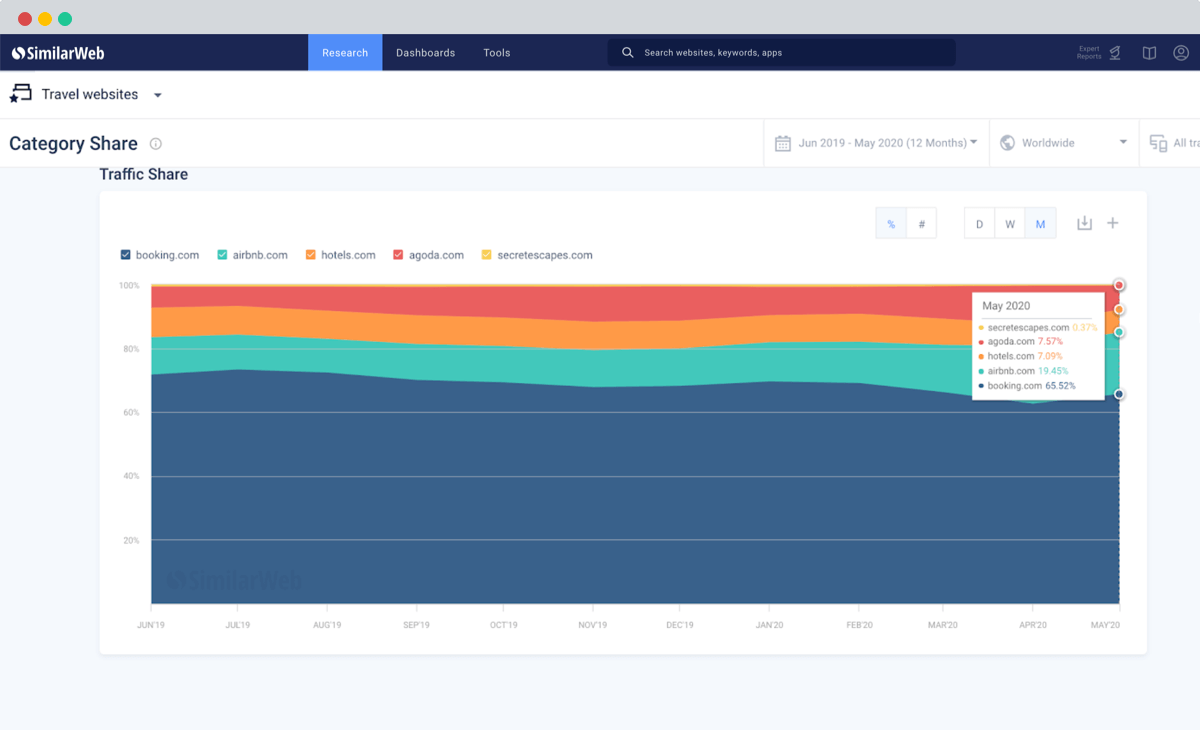Click the 60% y-axis label

130,412
